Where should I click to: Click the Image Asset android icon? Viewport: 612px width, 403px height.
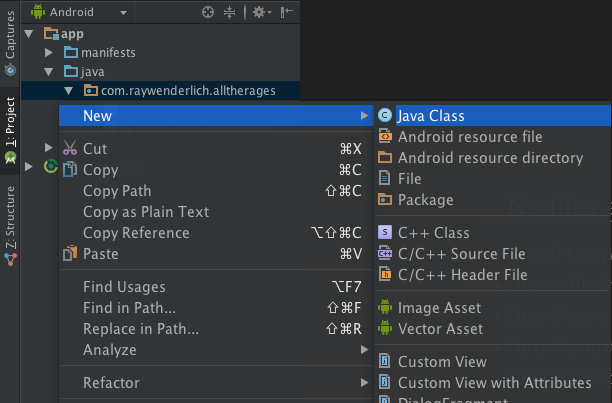pos(385,307)
